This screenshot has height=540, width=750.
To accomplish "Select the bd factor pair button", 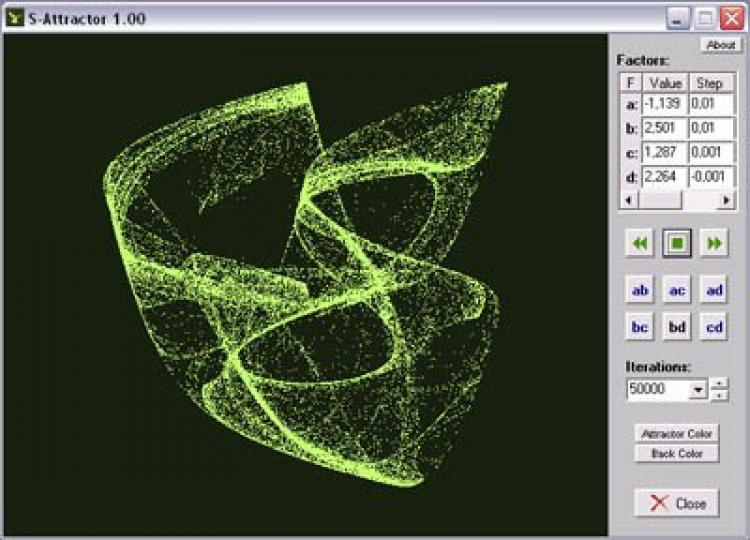I will (677, 327).
